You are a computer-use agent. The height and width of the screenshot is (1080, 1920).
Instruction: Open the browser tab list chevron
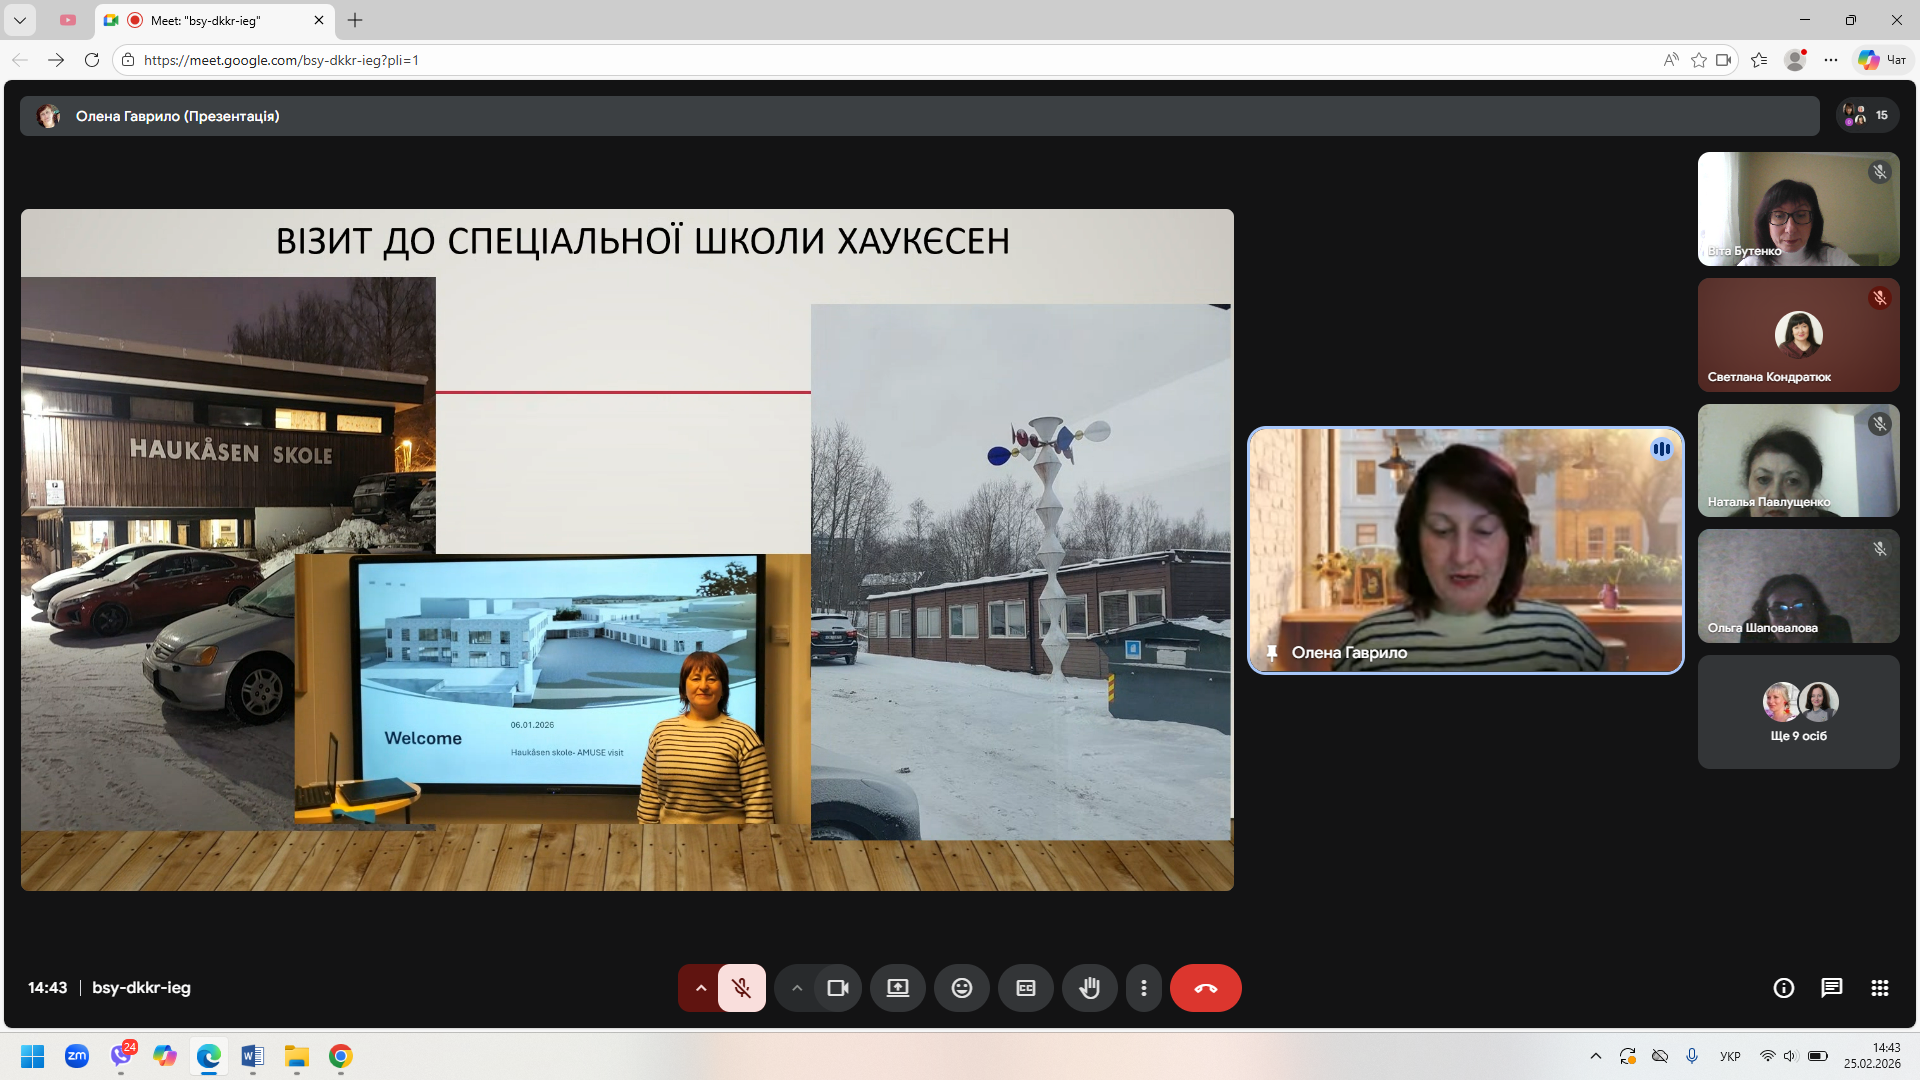(x=19, y=20)
